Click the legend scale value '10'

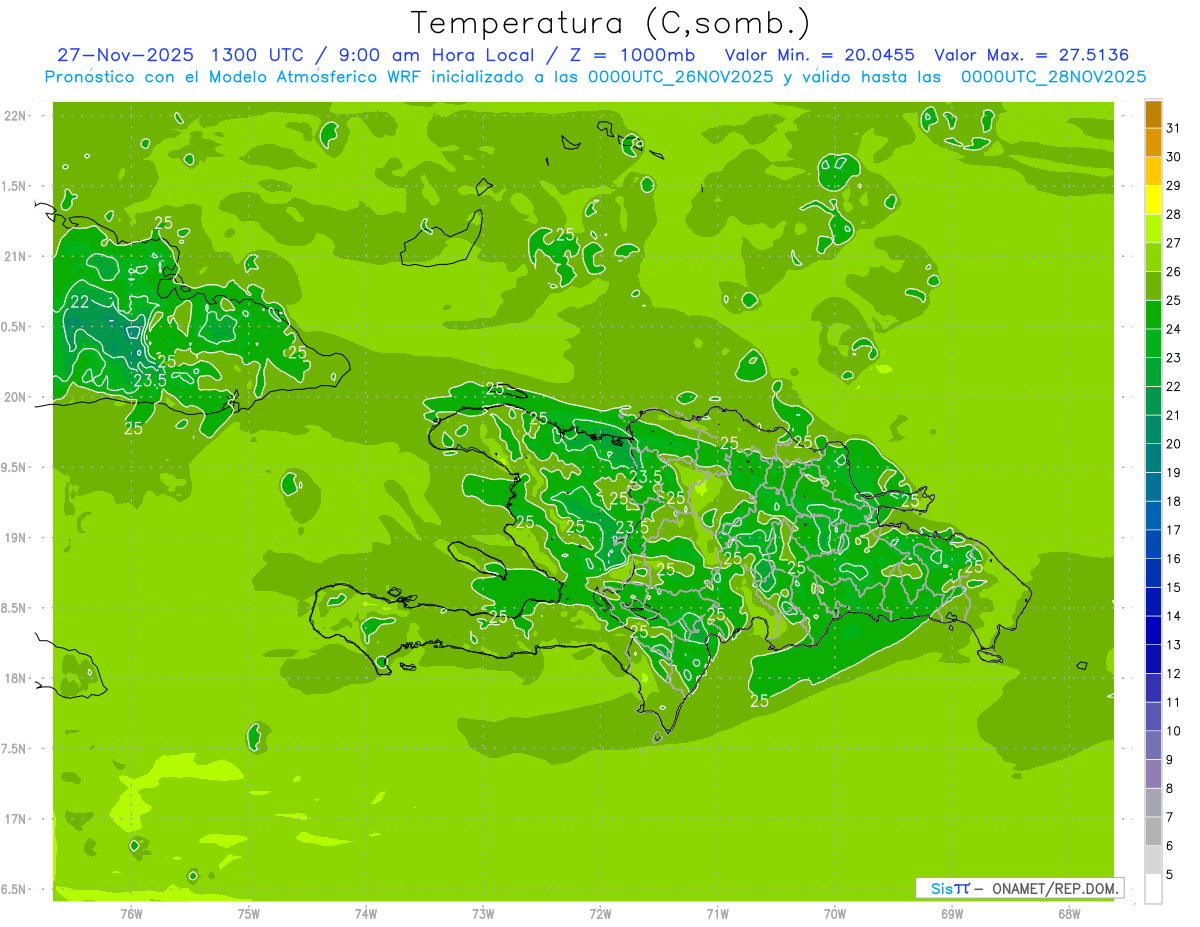1173,731
